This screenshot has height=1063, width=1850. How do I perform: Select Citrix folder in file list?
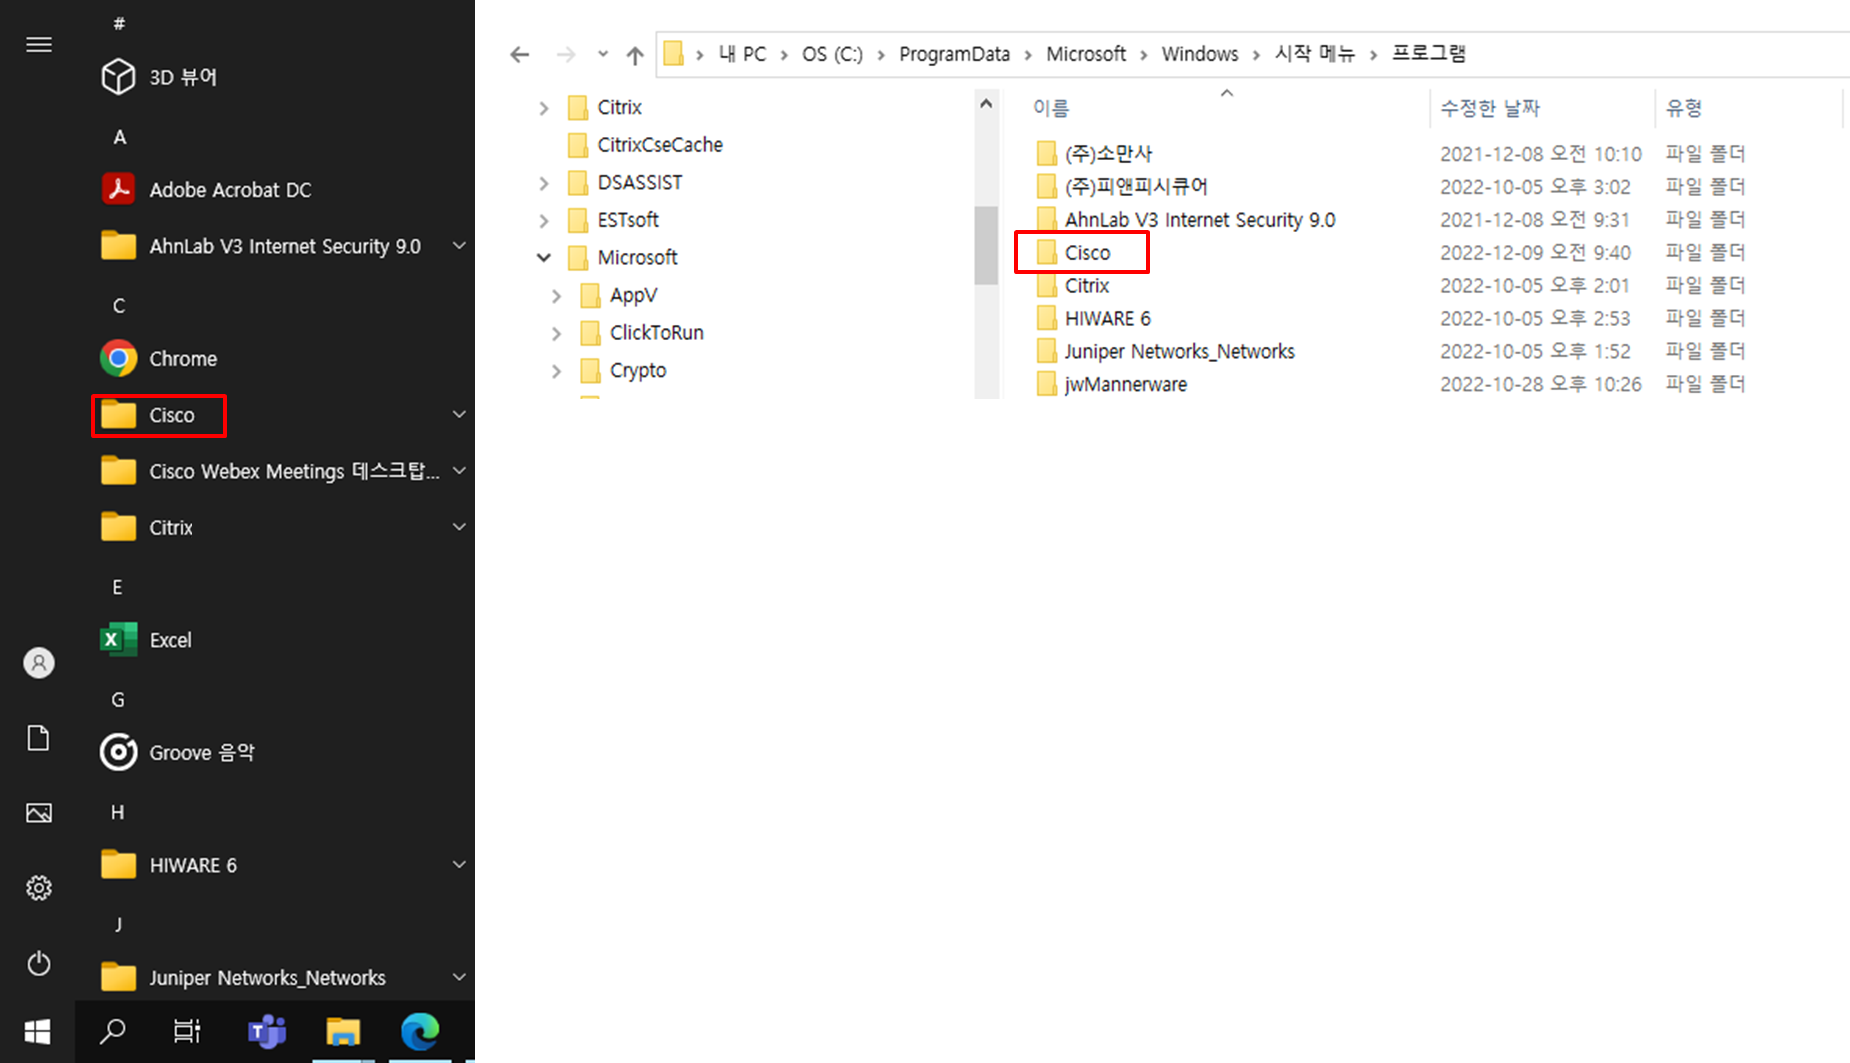coord(1073,285)
